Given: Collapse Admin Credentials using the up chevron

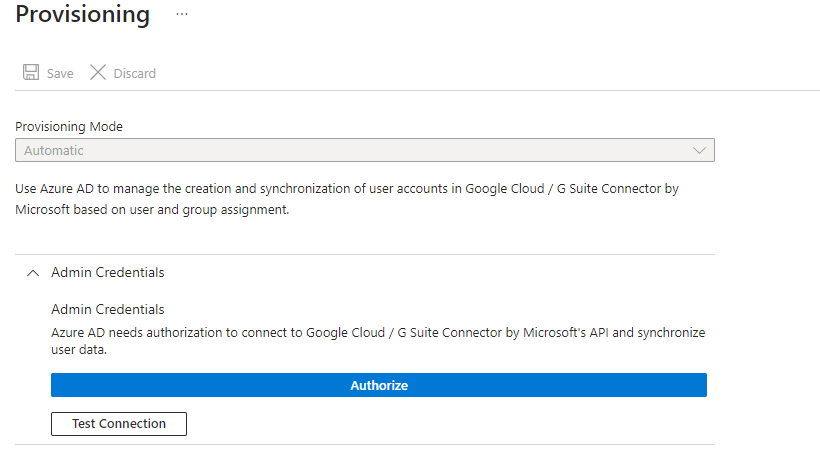Looking at the screenshot, I should click(x=33, y=272).
